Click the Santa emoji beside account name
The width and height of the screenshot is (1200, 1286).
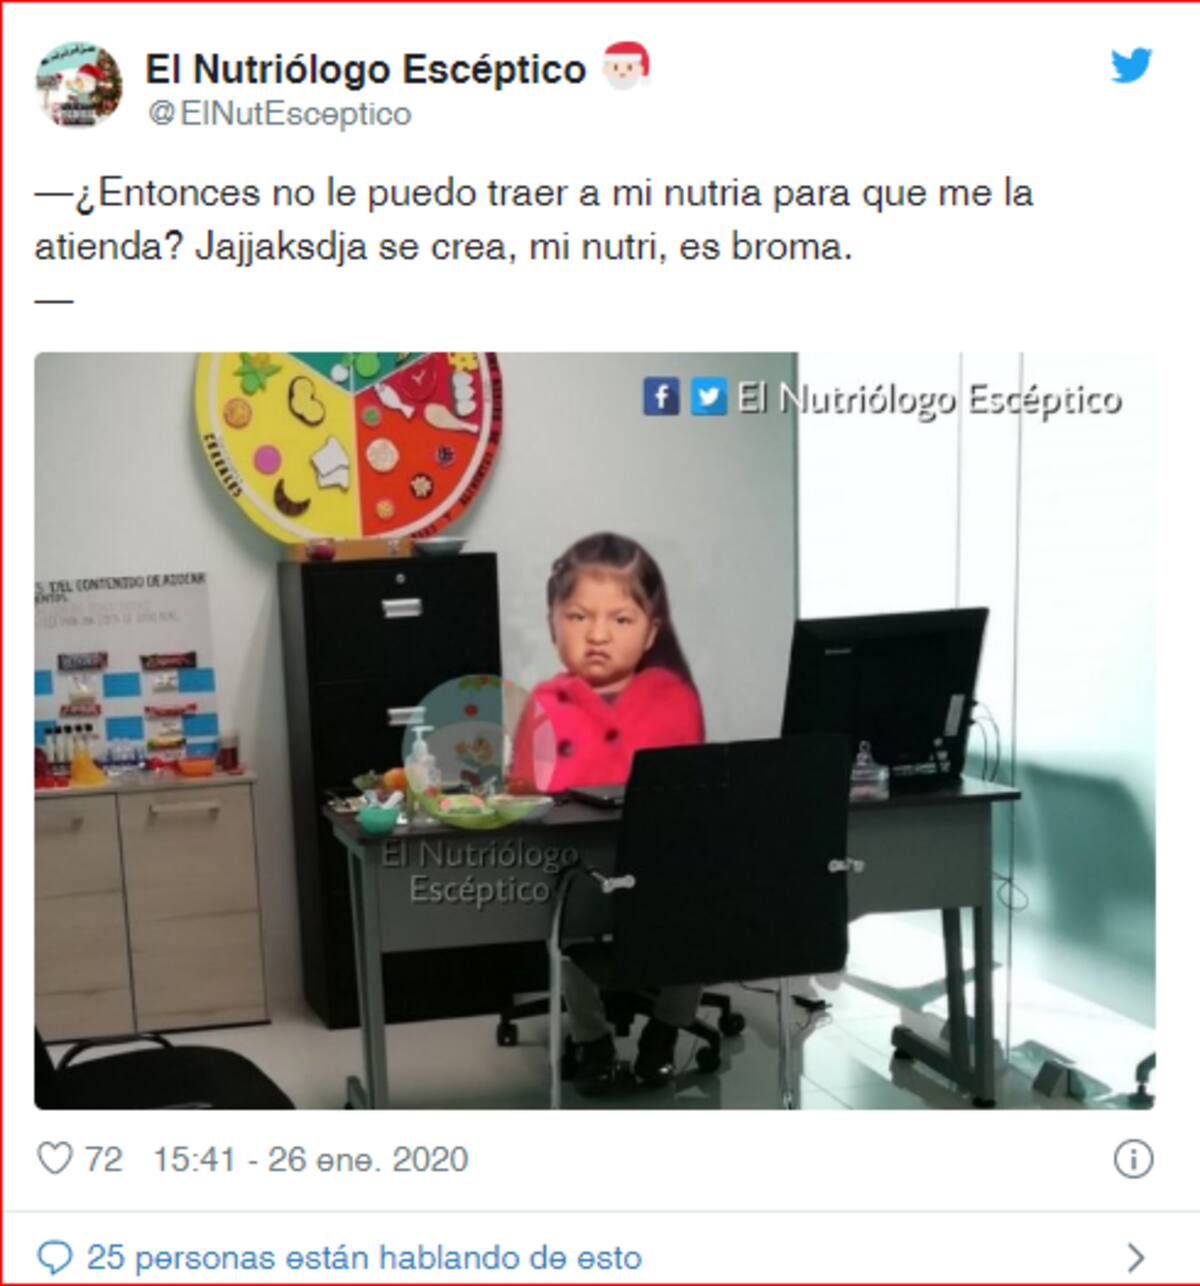[627, 65]
